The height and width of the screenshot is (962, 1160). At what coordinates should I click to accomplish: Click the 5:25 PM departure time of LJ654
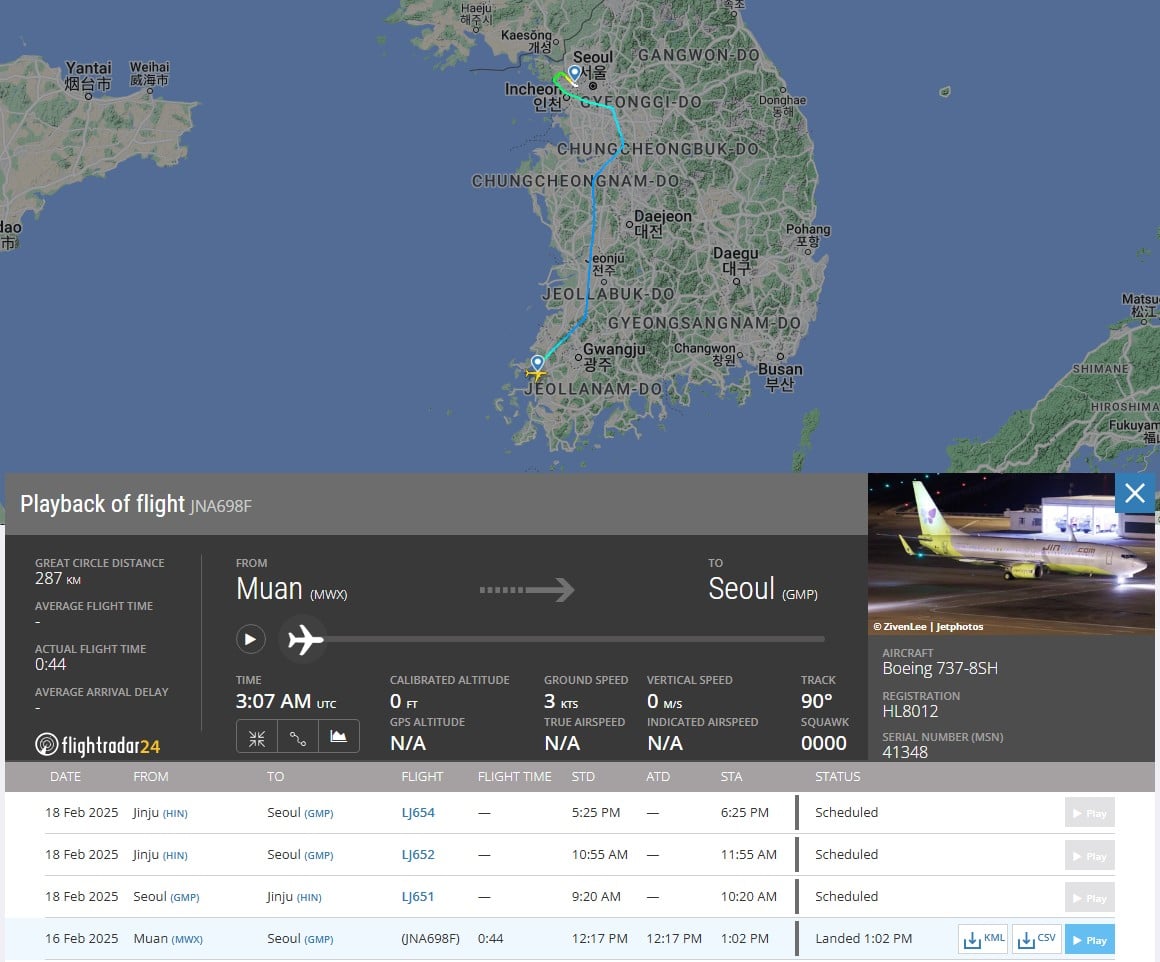tap(596, 813)
